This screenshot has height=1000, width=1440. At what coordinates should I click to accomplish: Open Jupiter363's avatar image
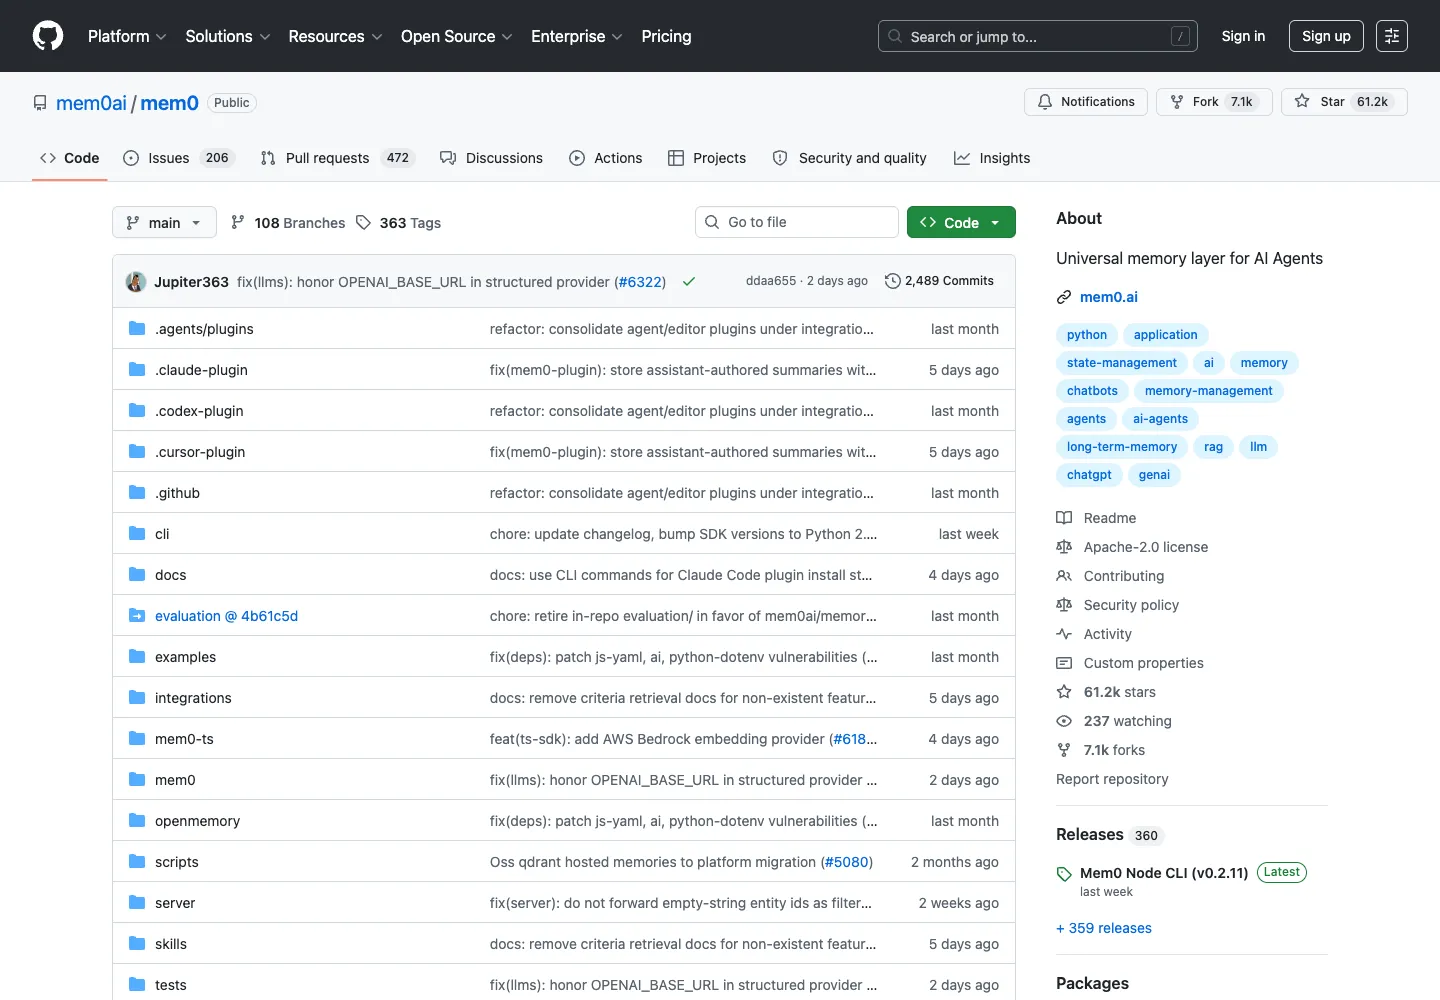(x=136, y=282)
